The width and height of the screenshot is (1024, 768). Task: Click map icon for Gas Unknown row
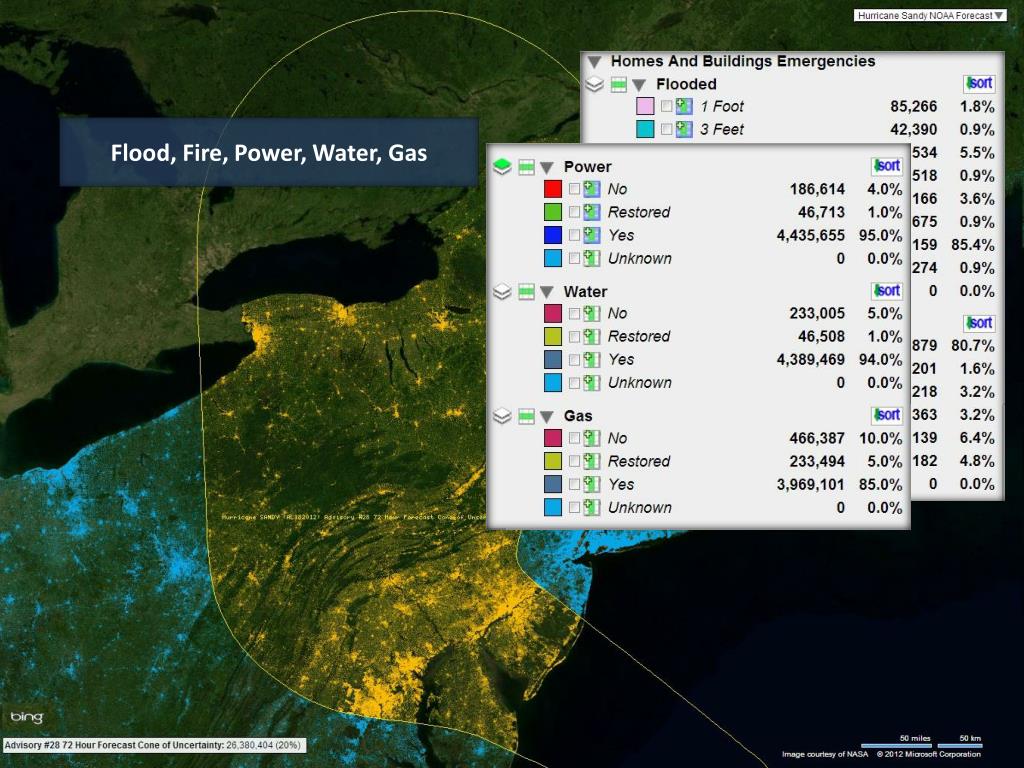coord(592,507)
